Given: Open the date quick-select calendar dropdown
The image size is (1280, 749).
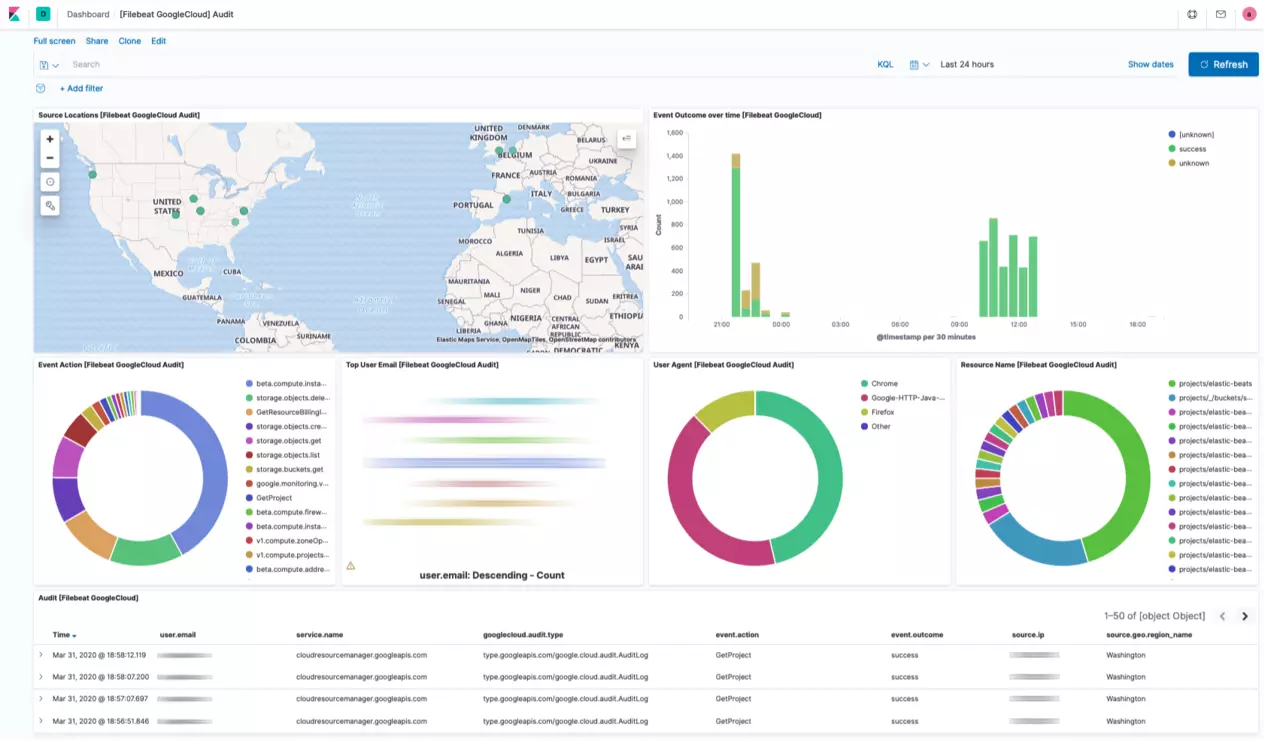Looking at the screenshot, I should (x=919, y=65).
